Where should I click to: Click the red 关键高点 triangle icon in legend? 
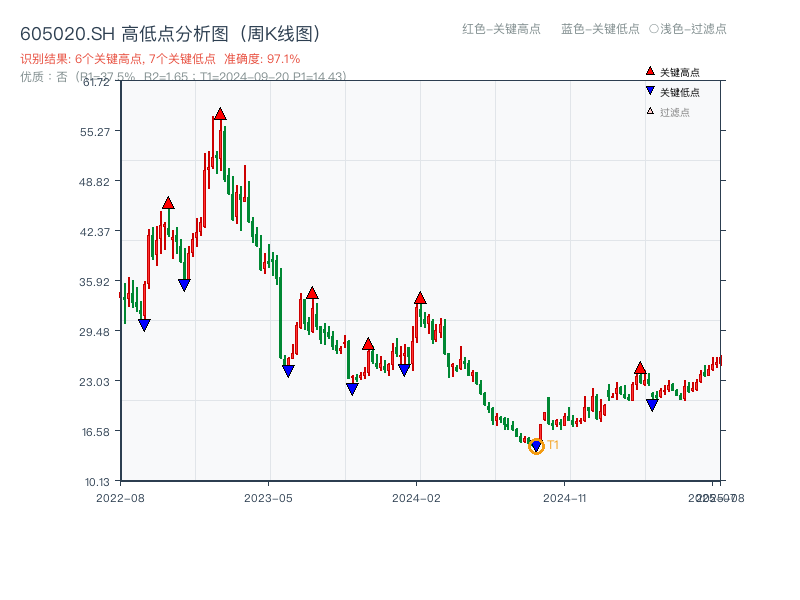click(648, 72)
